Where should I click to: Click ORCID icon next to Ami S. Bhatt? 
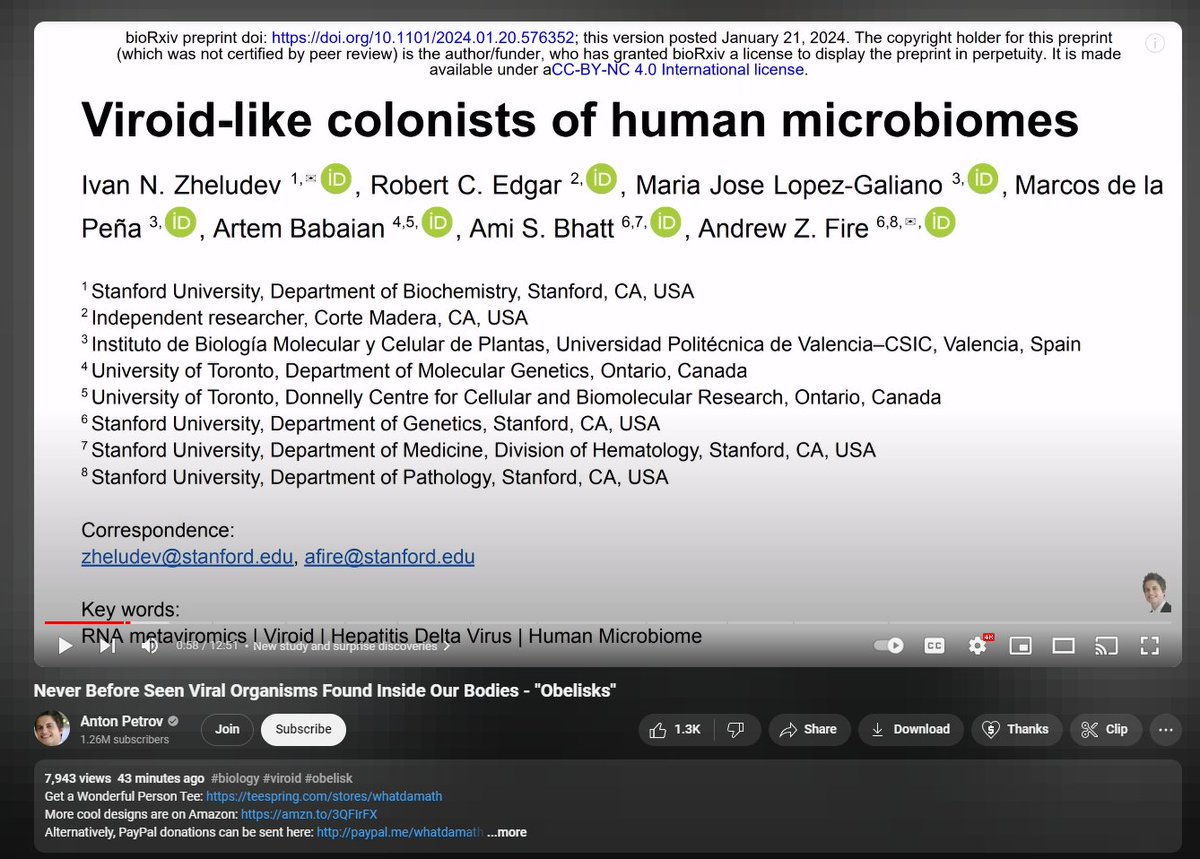click(665, 222)
